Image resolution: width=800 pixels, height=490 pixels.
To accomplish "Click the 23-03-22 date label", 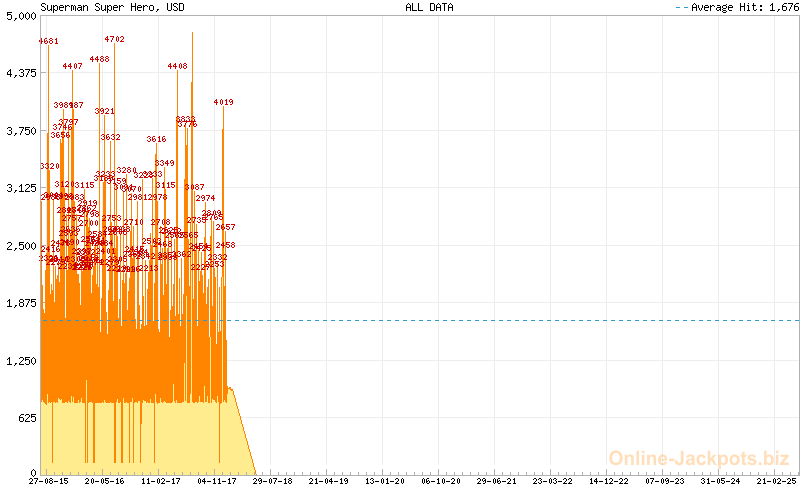I will tap(553, 481).
